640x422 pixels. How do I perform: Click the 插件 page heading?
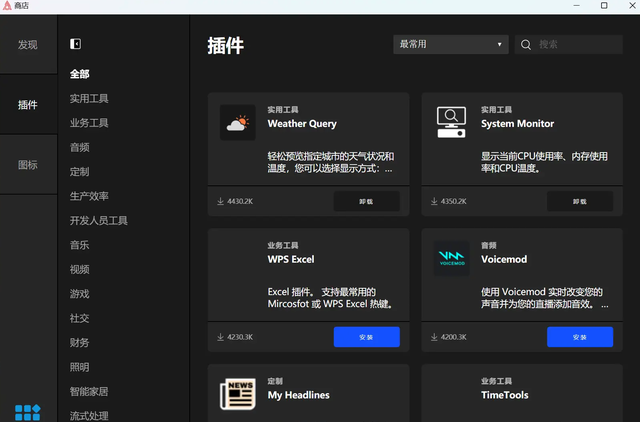[226, 45]
